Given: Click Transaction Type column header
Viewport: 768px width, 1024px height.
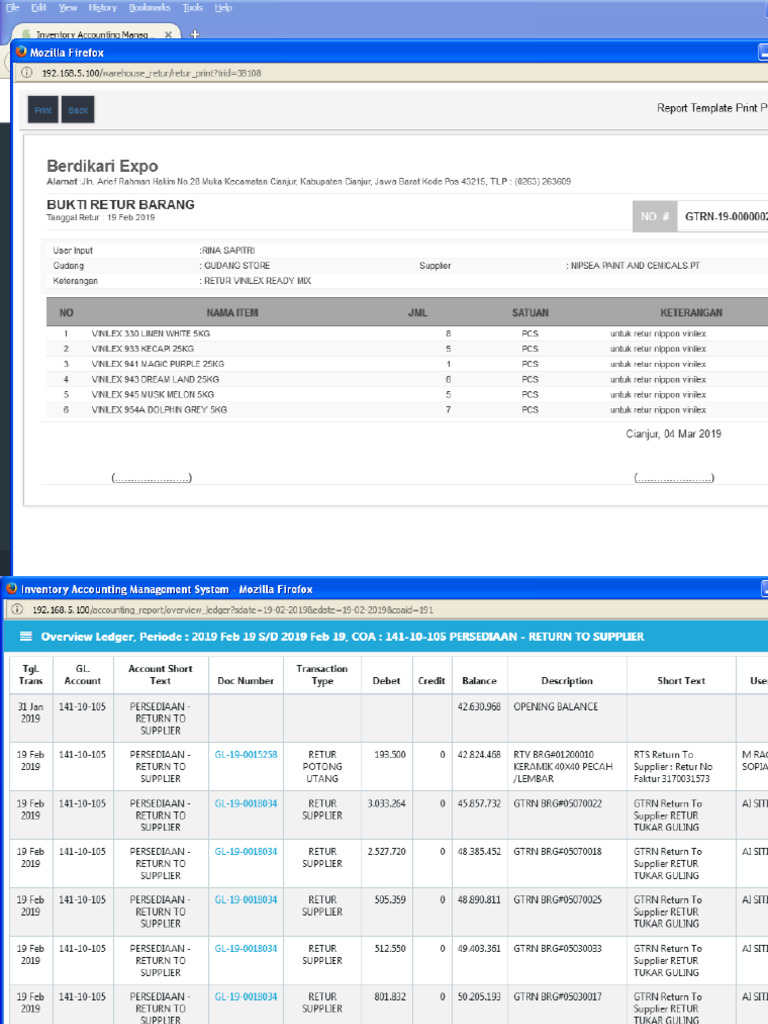Looking at the screenshot, I should click(x=322, y=675).
